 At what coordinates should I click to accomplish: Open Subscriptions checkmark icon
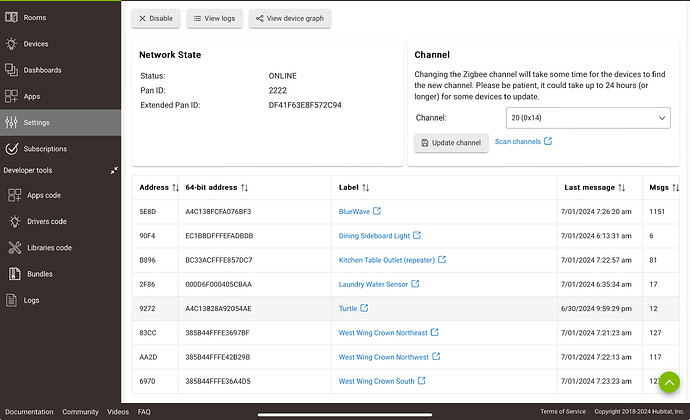click(11, 149)
